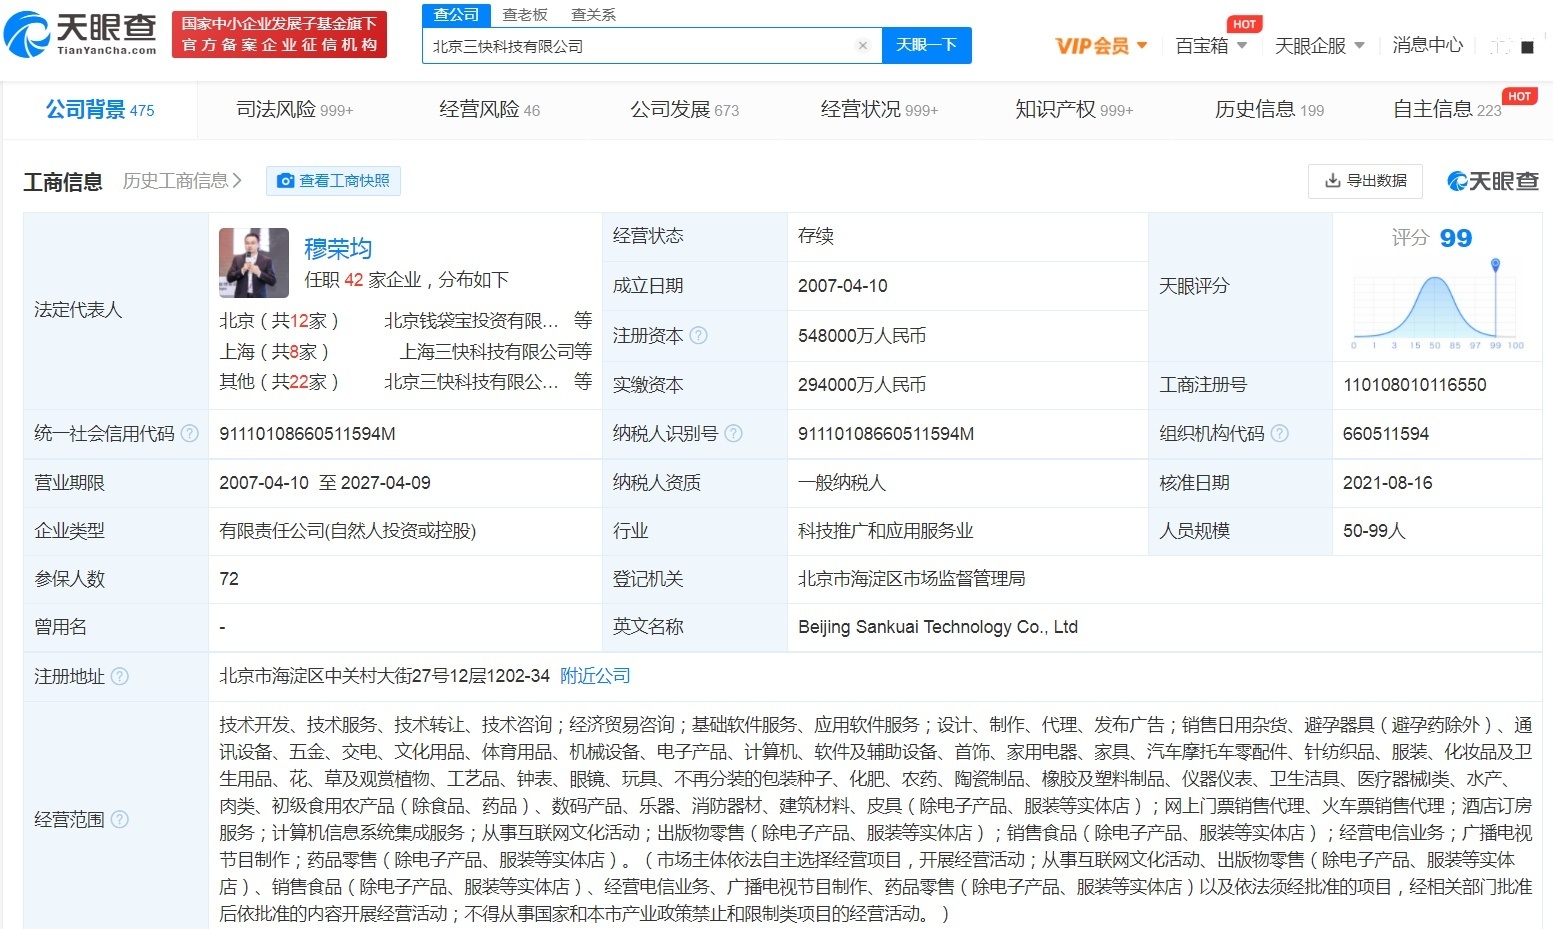Click approval date 2021-08-16
This screenshot has width=1553, height=929.
(x=1387, y=483)
